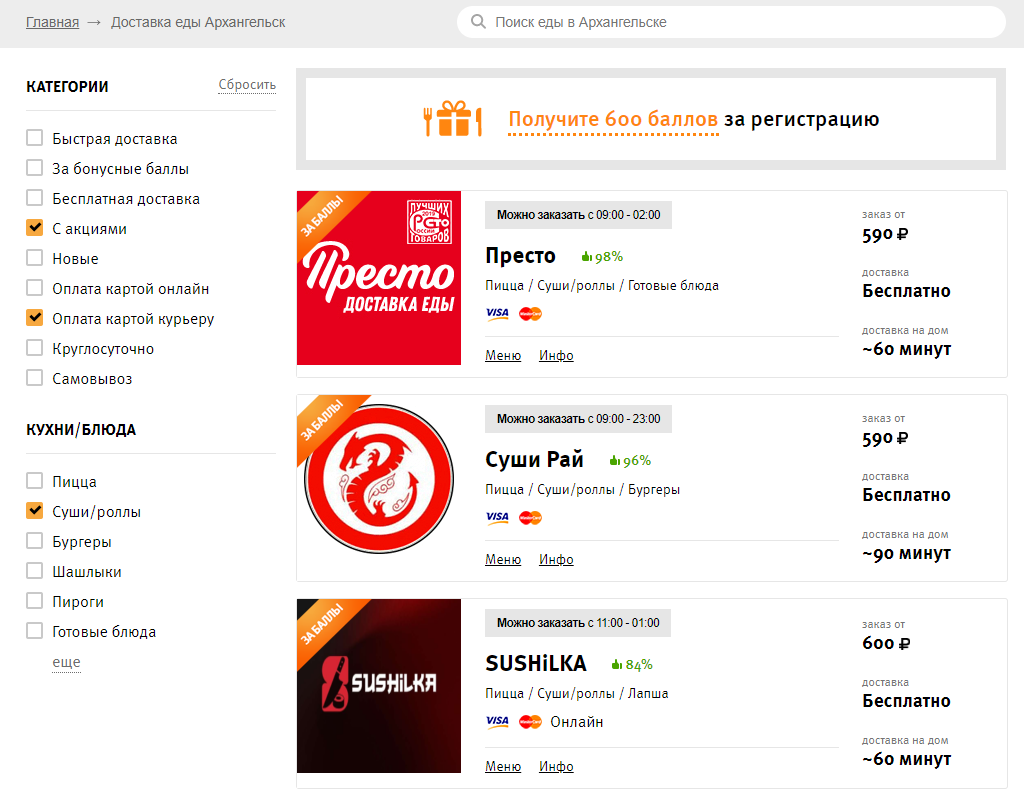The height and width of the screenshot is (803, 1024).
Task: Click the 84% thumbs-up rating for SUSHiLKA
Action: 632,665
